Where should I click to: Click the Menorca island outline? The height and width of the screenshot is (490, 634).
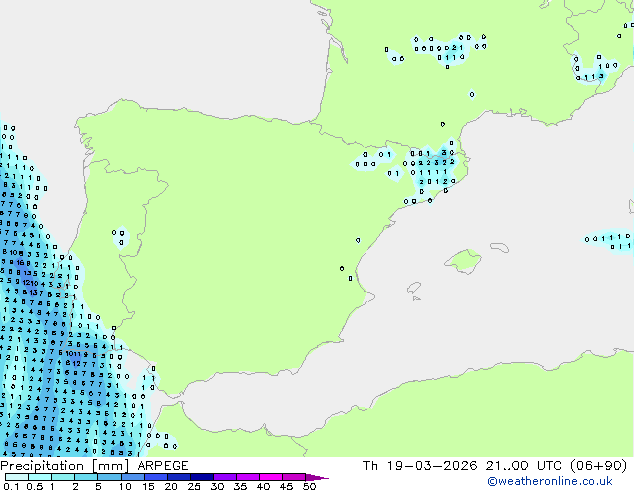500,247
